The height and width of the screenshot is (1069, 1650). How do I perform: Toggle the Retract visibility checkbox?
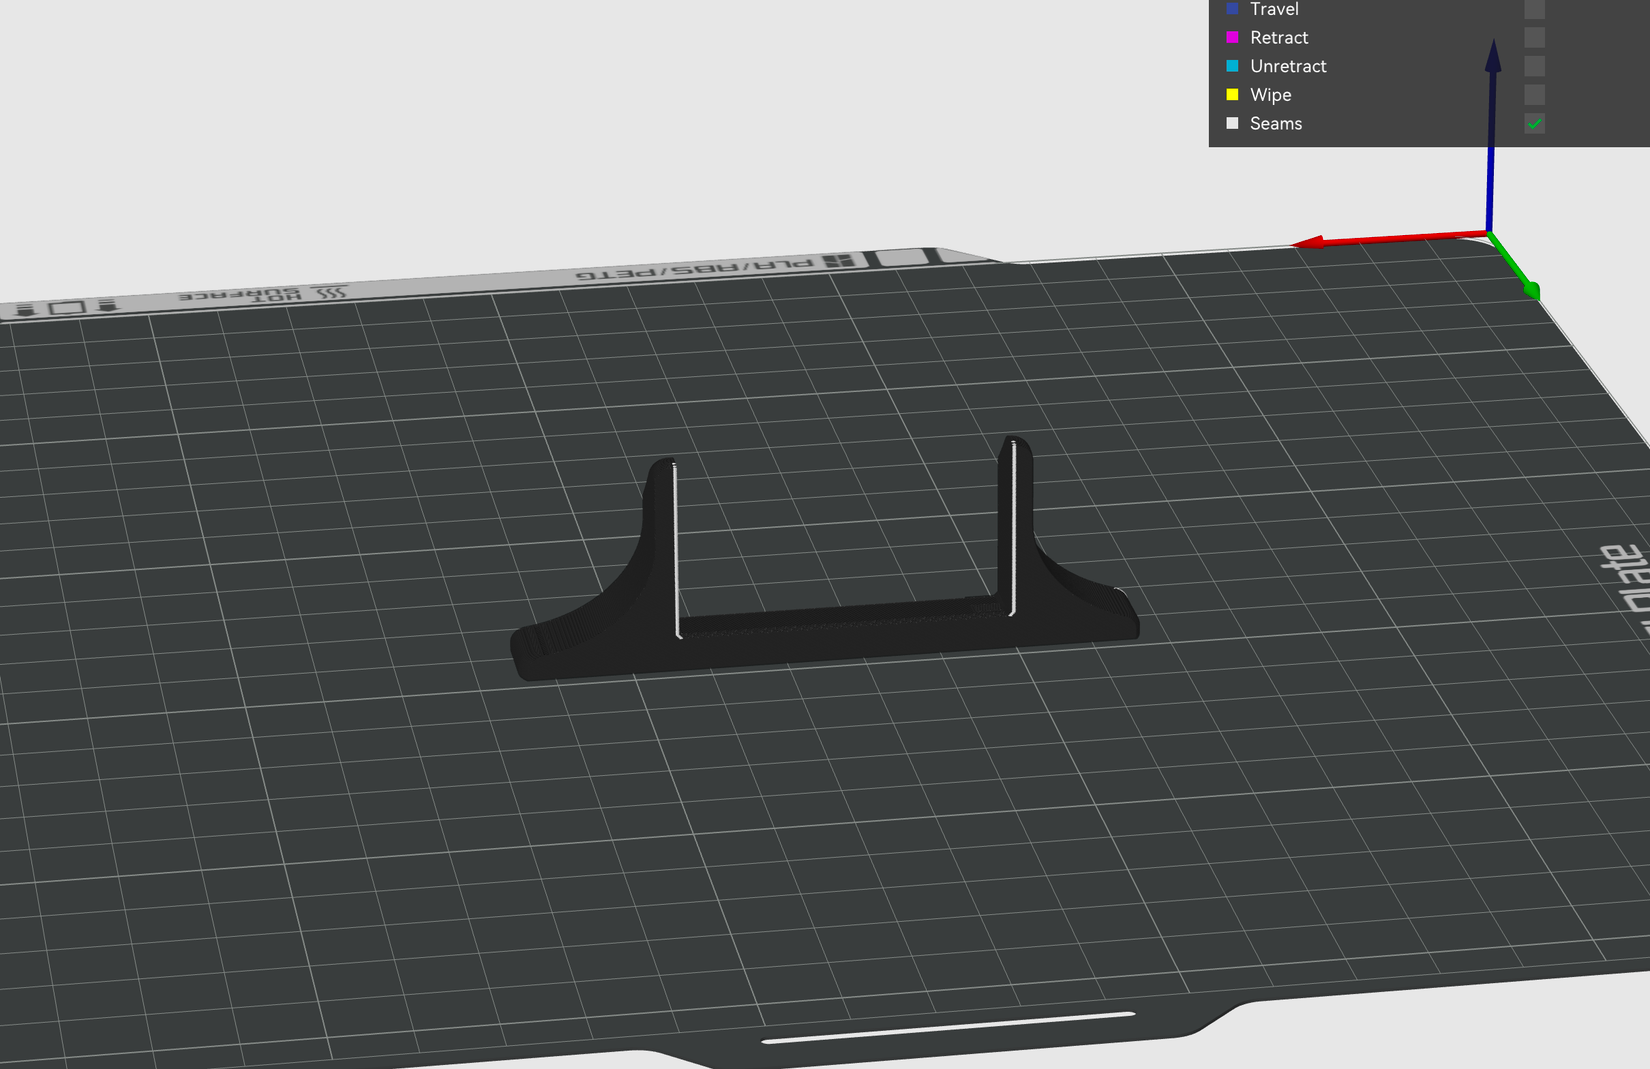pos(1534,37)
